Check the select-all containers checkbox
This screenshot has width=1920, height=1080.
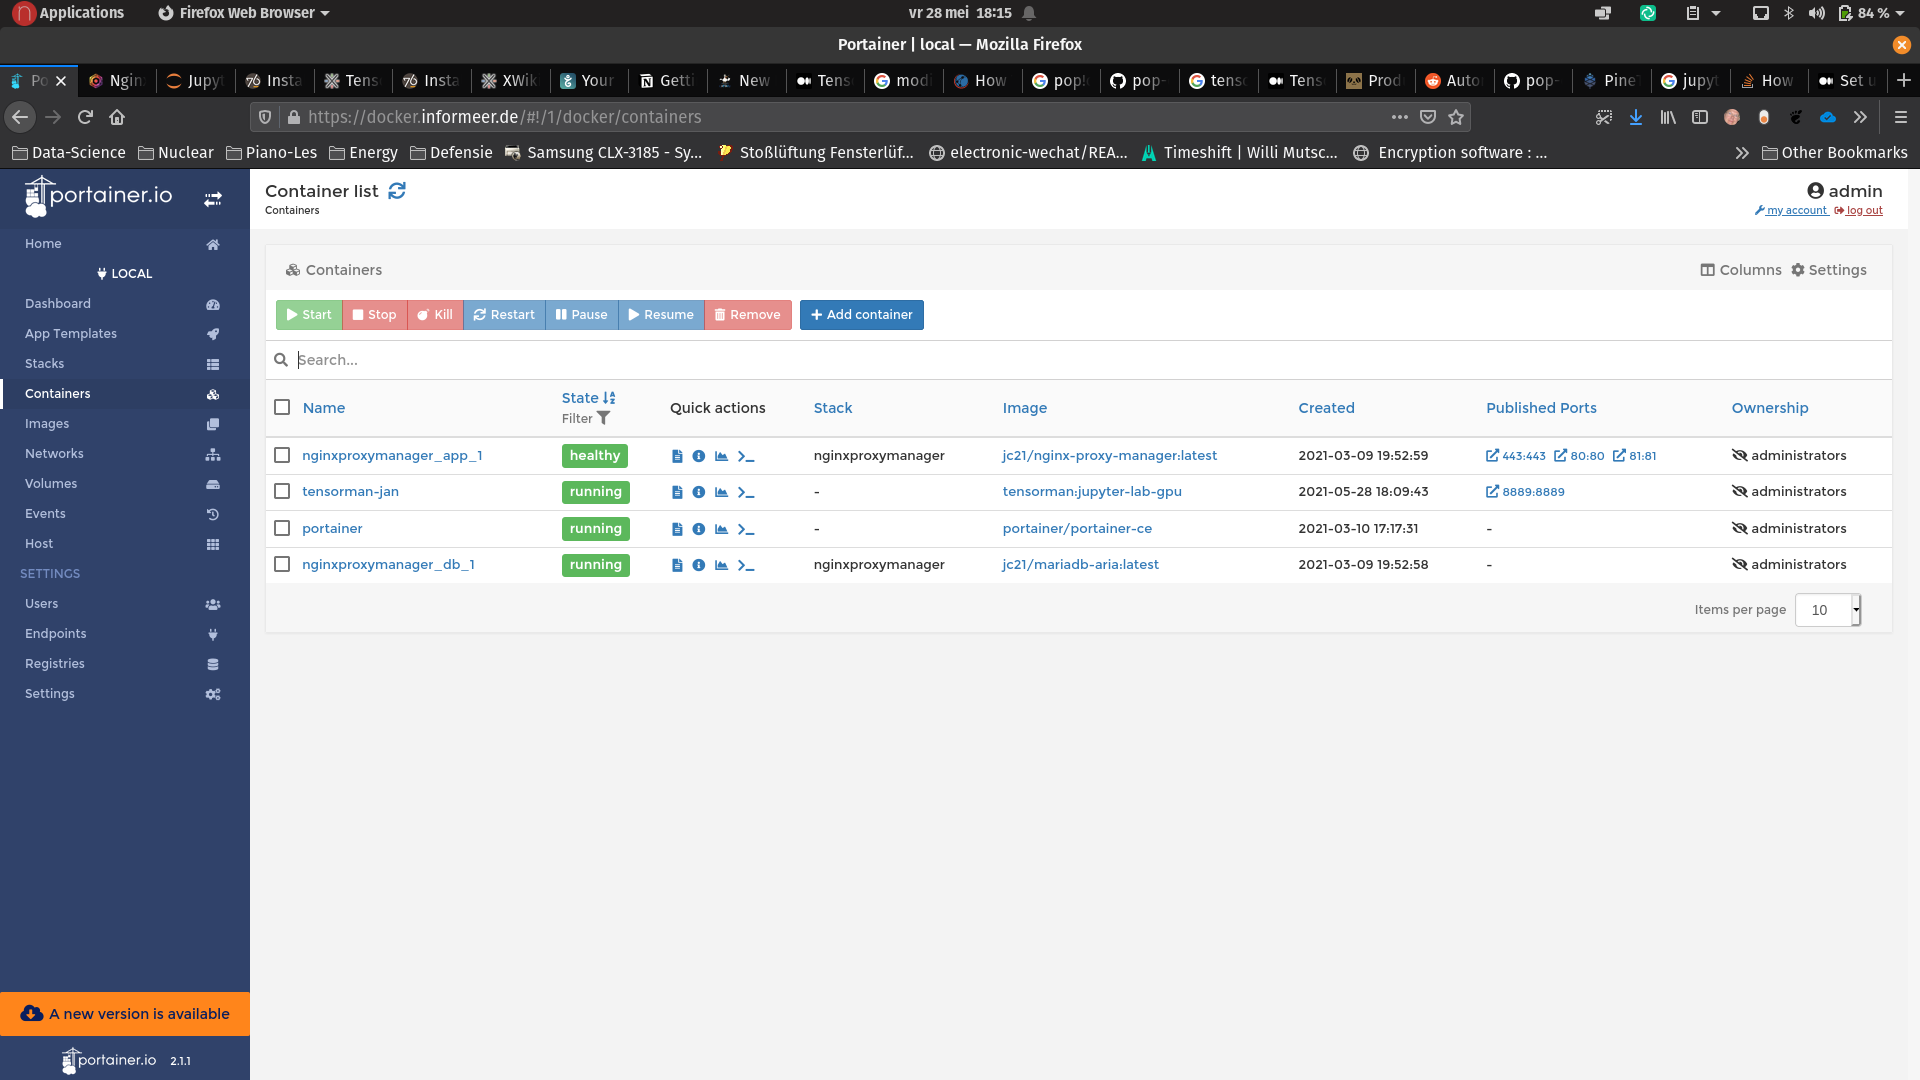click(282, 408)
